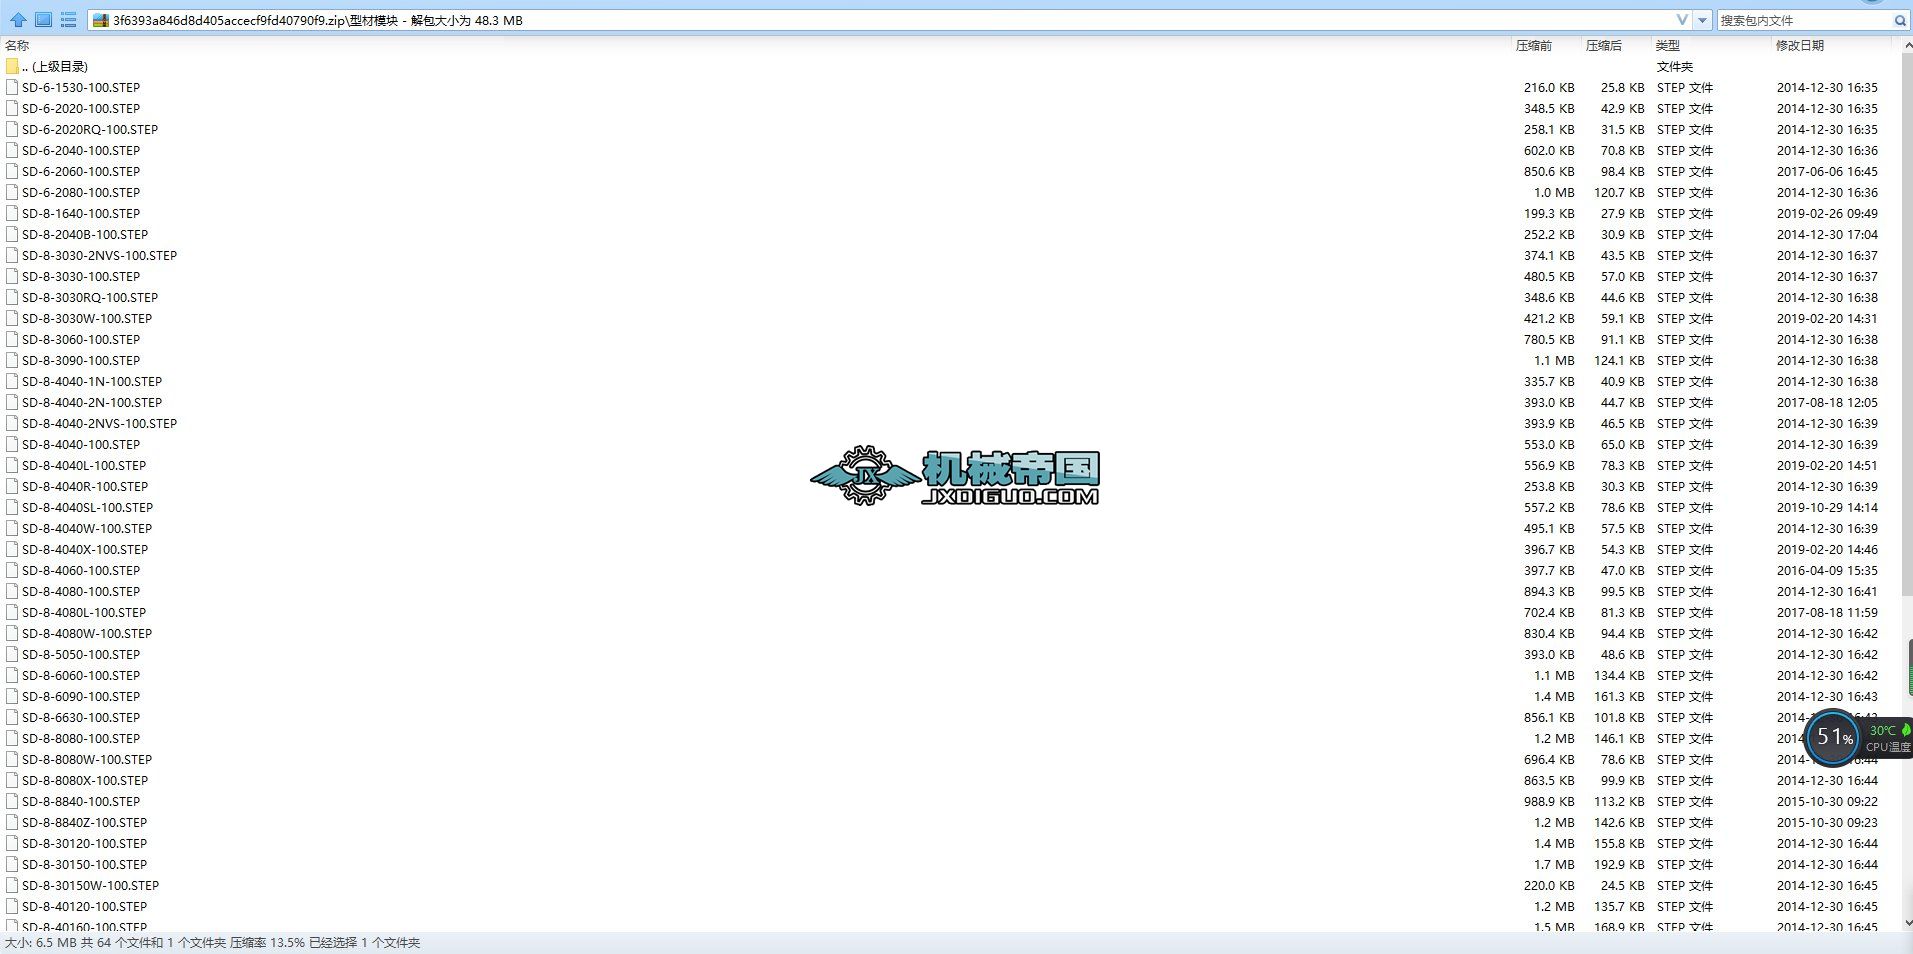Viewport: 1913px width, 954px height.
Task: Select file SD-8-4080L-100.STEP
Action: coord(84,612)
